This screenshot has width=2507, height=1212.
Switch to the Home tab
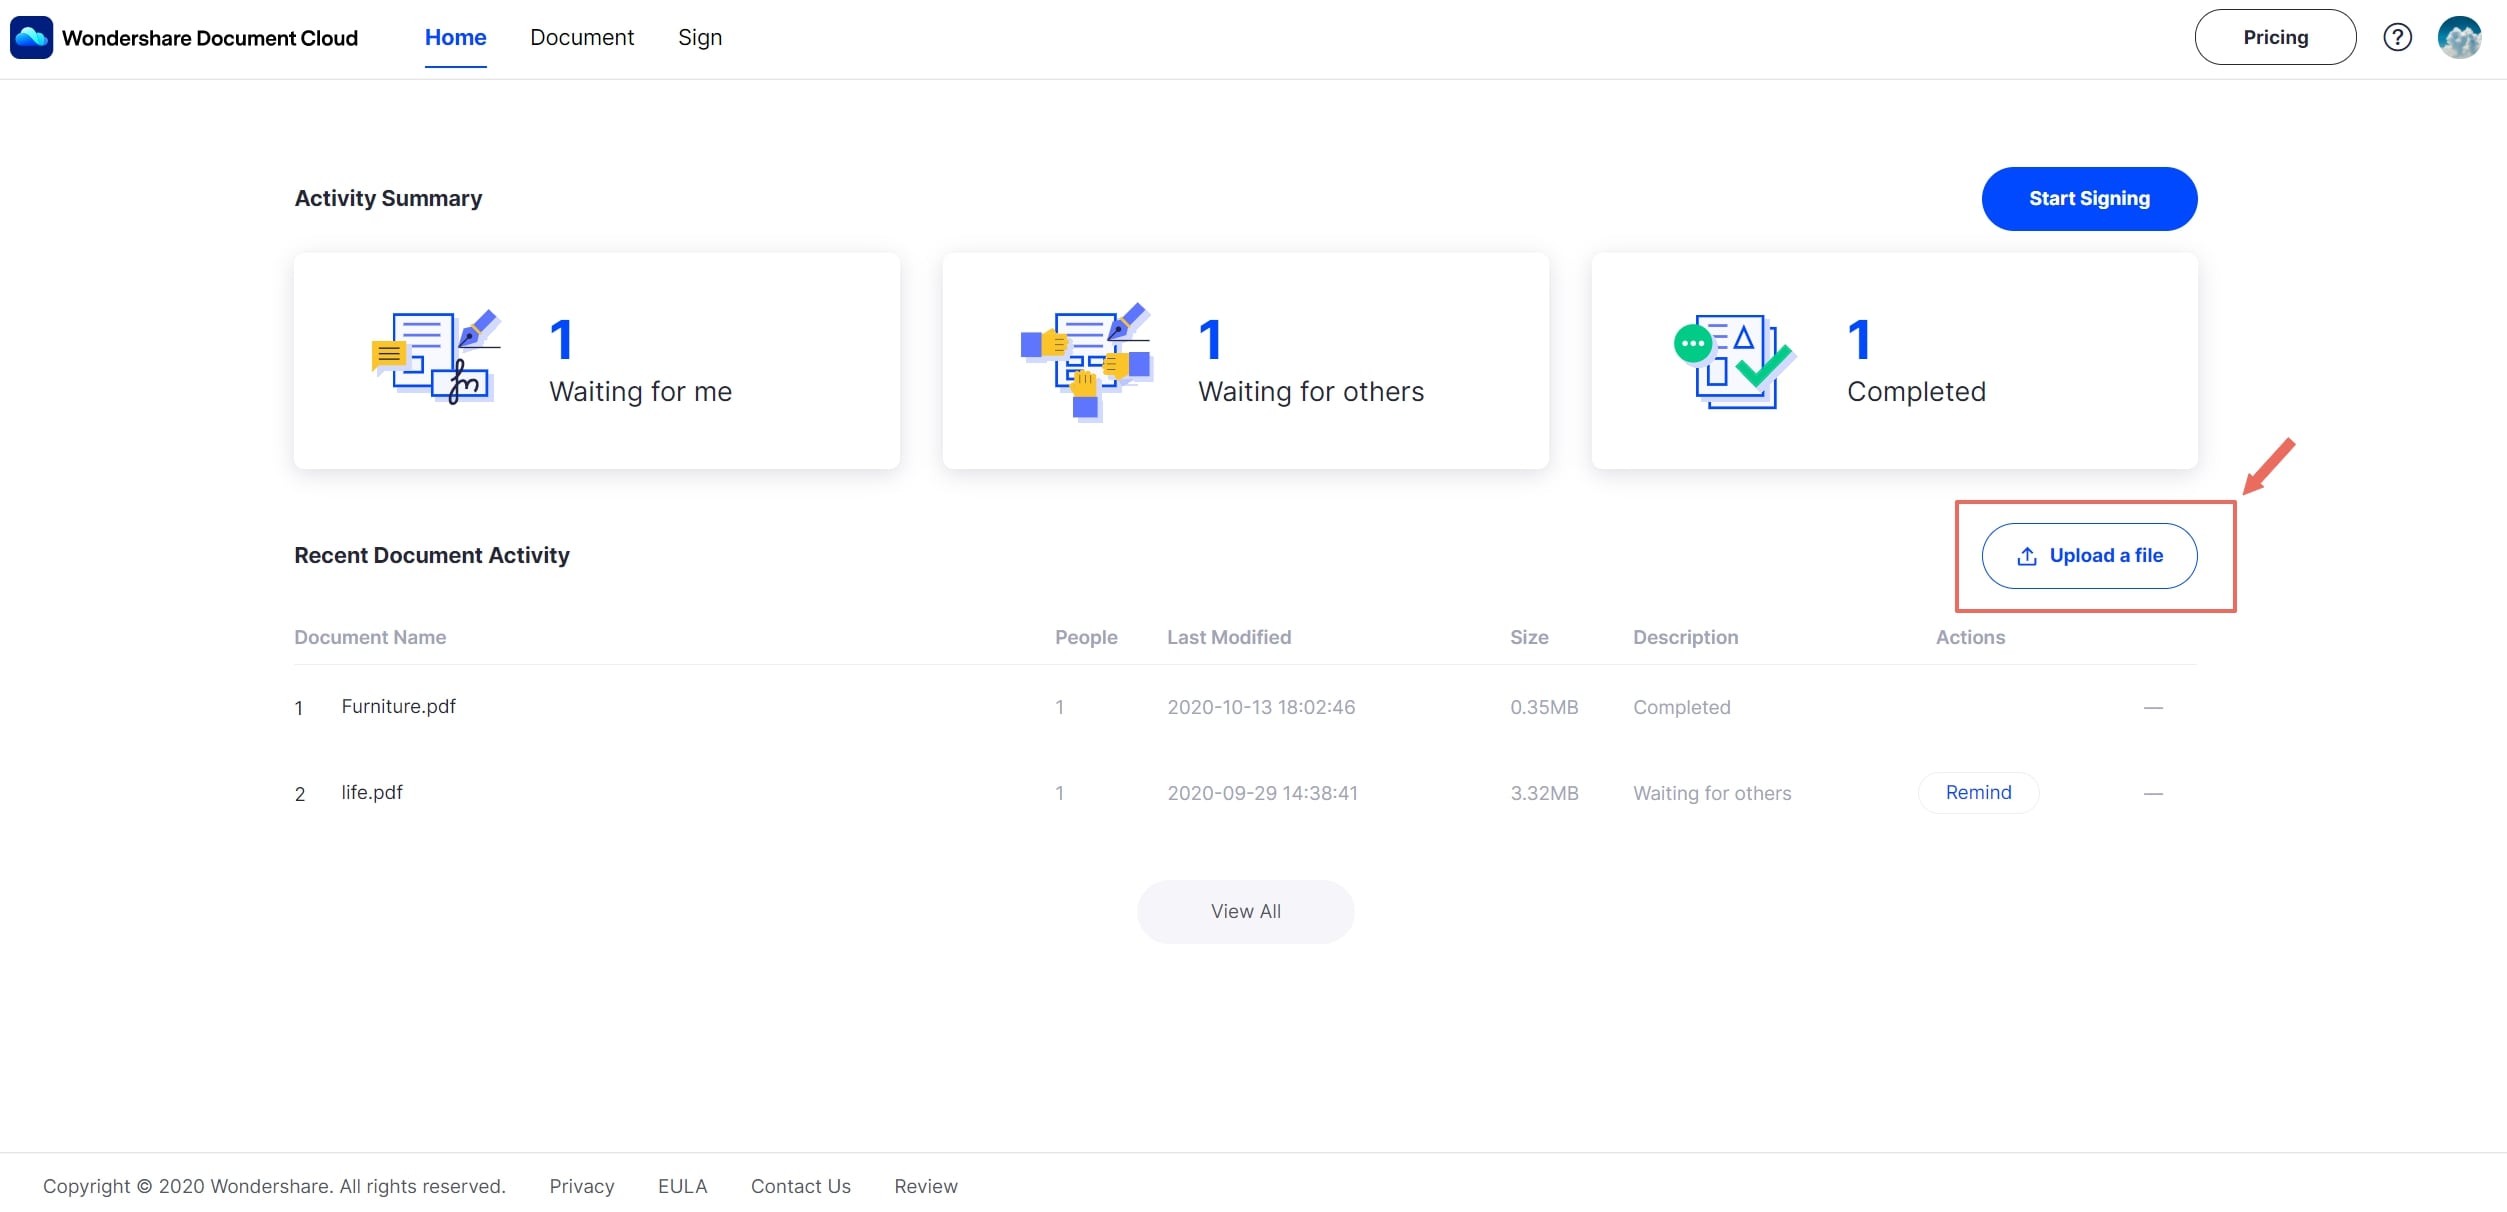[x=455, y=38]
